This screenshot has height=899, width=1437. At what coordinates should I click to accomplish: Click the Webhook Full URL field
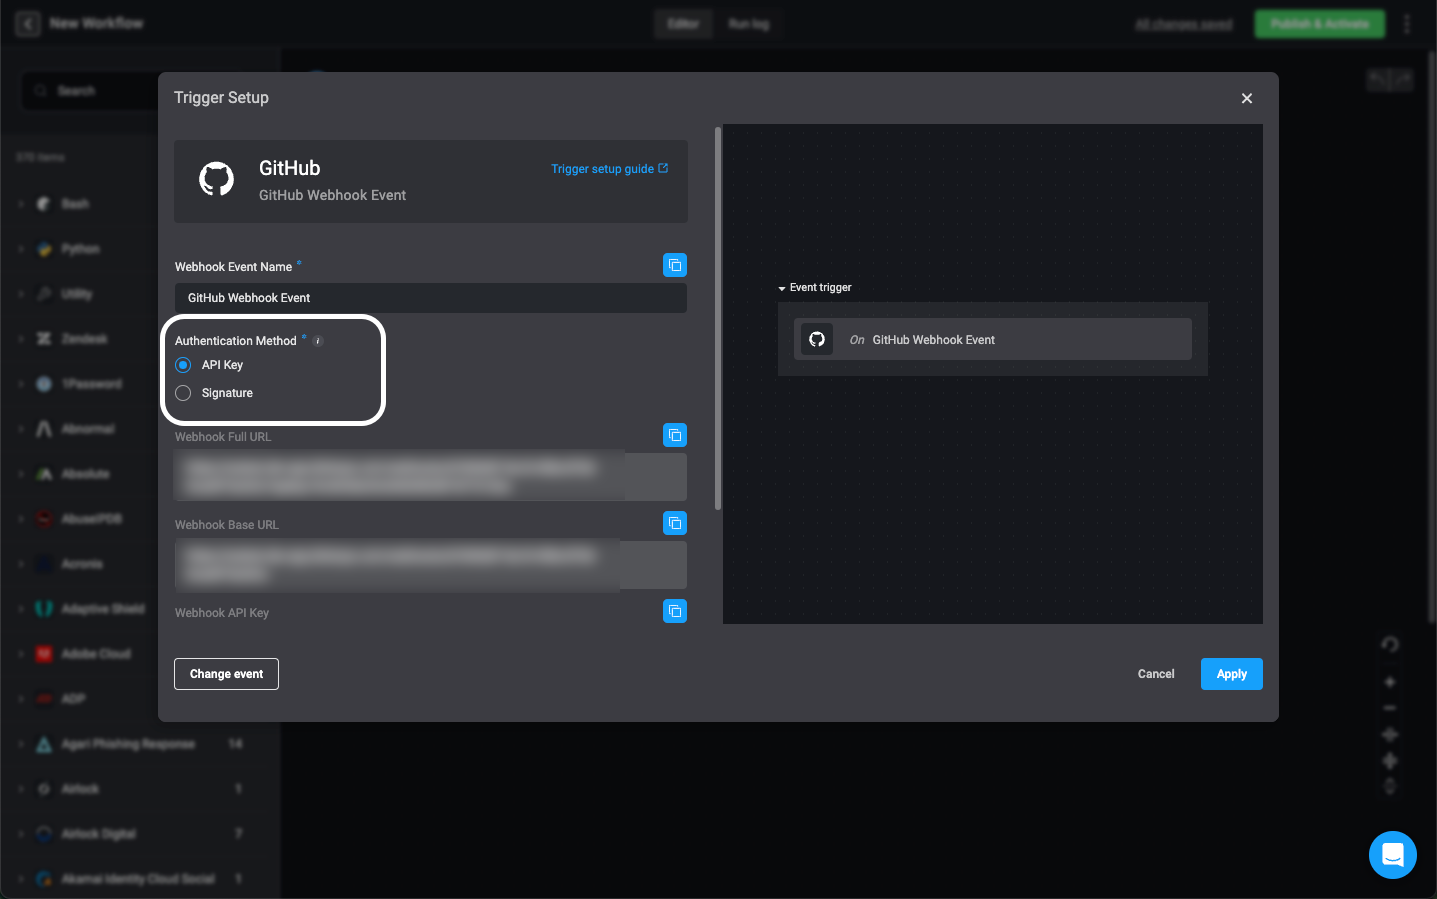[x=431, y=477]
